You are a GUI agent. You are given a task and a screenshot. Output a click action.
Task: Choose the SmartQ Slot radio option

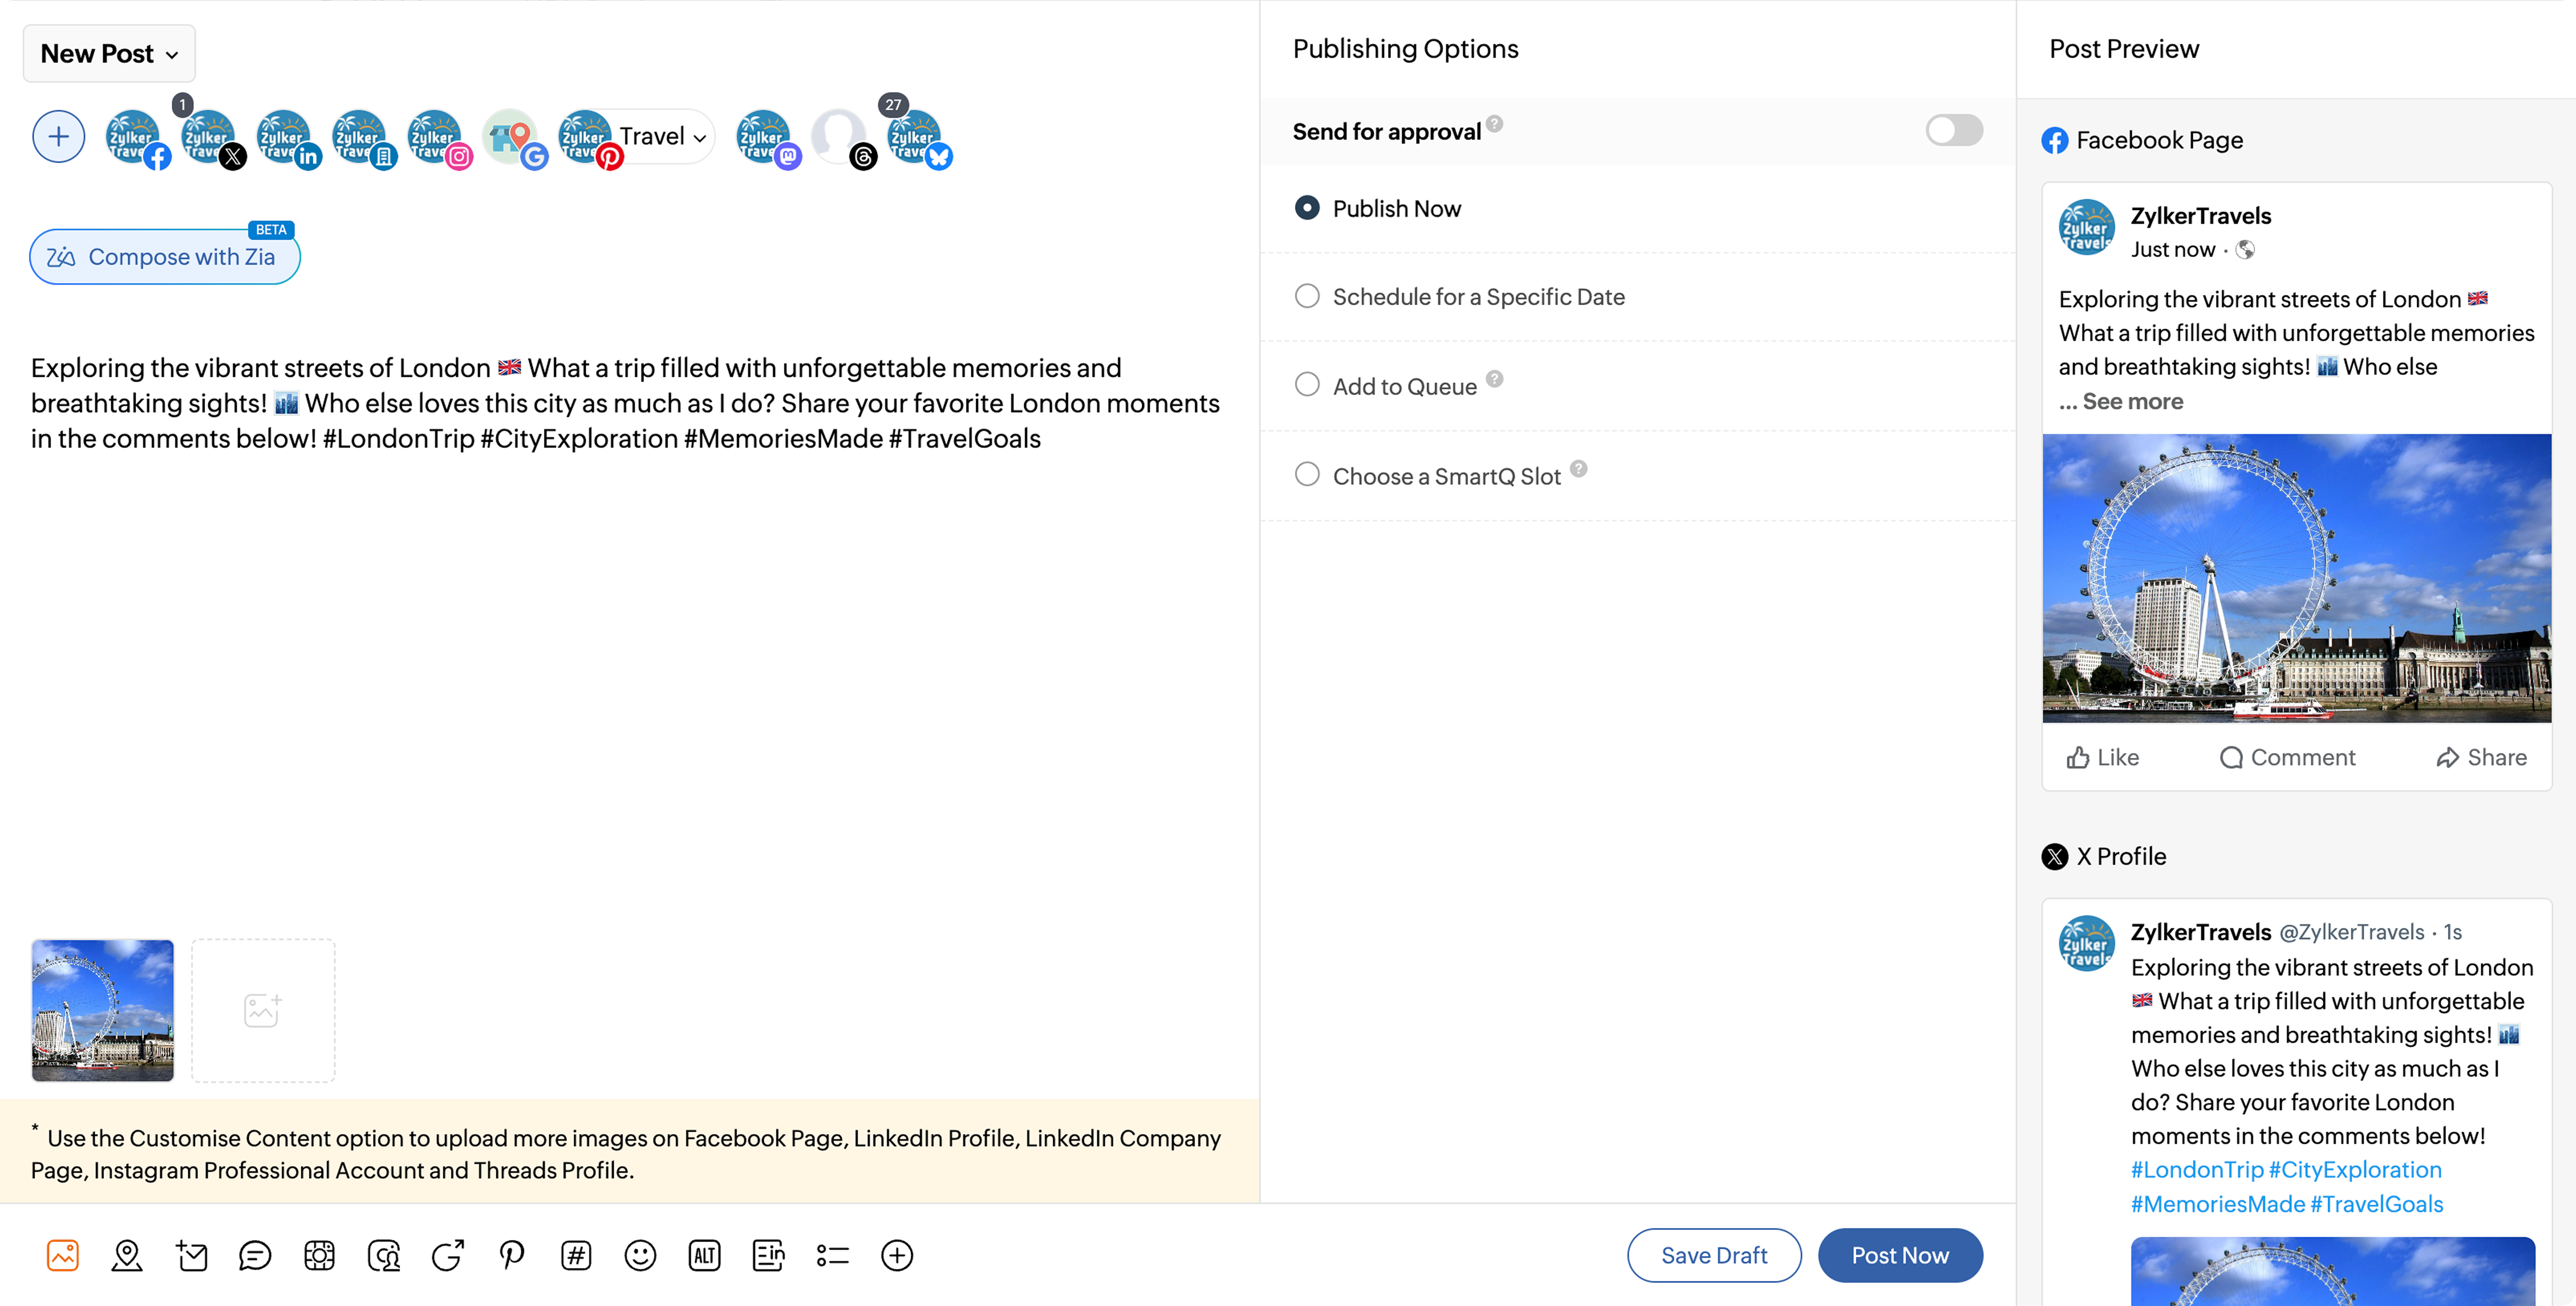pos(1307,475)
